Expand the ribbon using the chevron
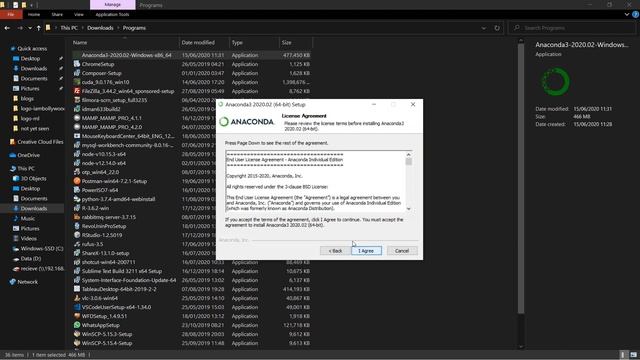This screenshot has width=640, height=360. 627,14
